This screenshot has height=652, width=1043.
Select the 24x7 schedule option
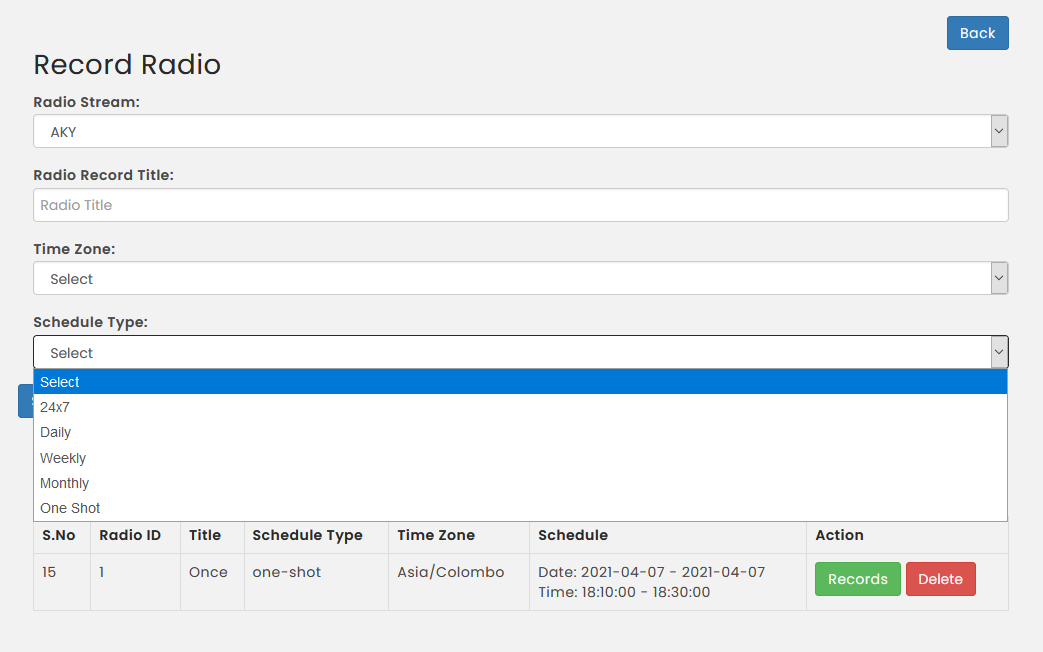coord(520,407)
